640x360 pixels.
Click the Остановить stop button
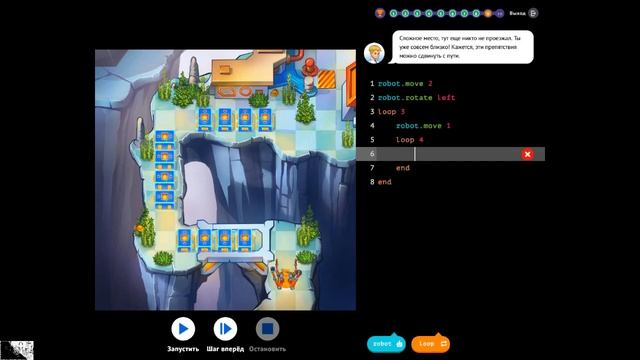tap(267, 329)
